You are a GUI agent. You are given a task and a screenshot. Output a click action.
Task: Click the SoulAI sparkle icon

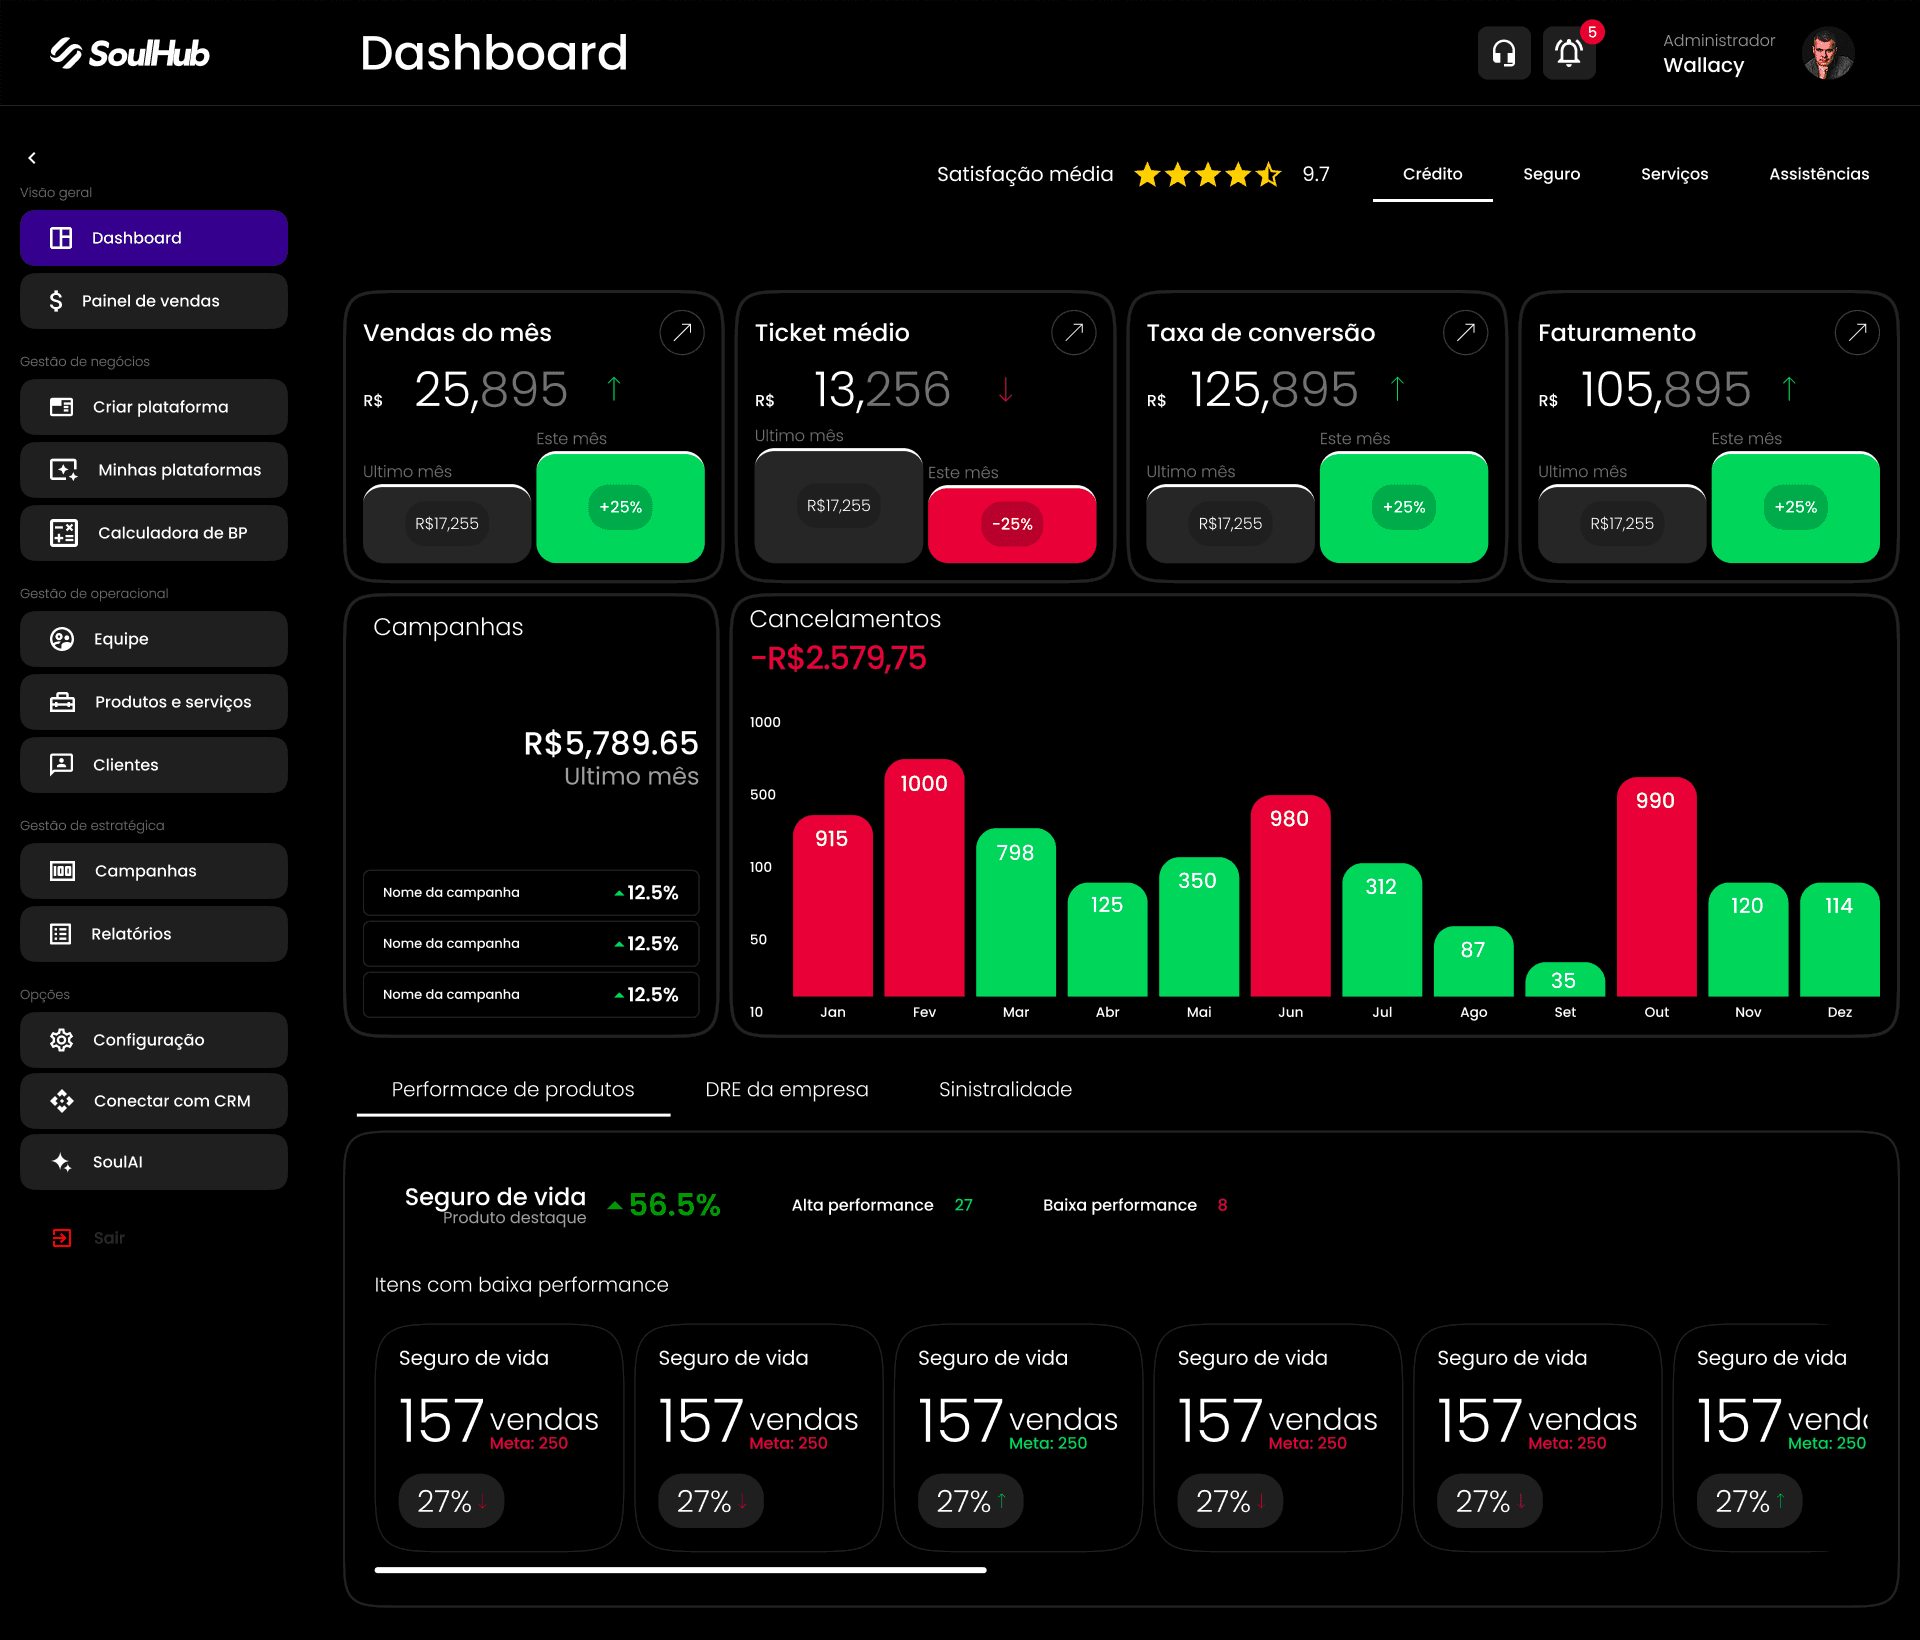(x=62, y=1162)
